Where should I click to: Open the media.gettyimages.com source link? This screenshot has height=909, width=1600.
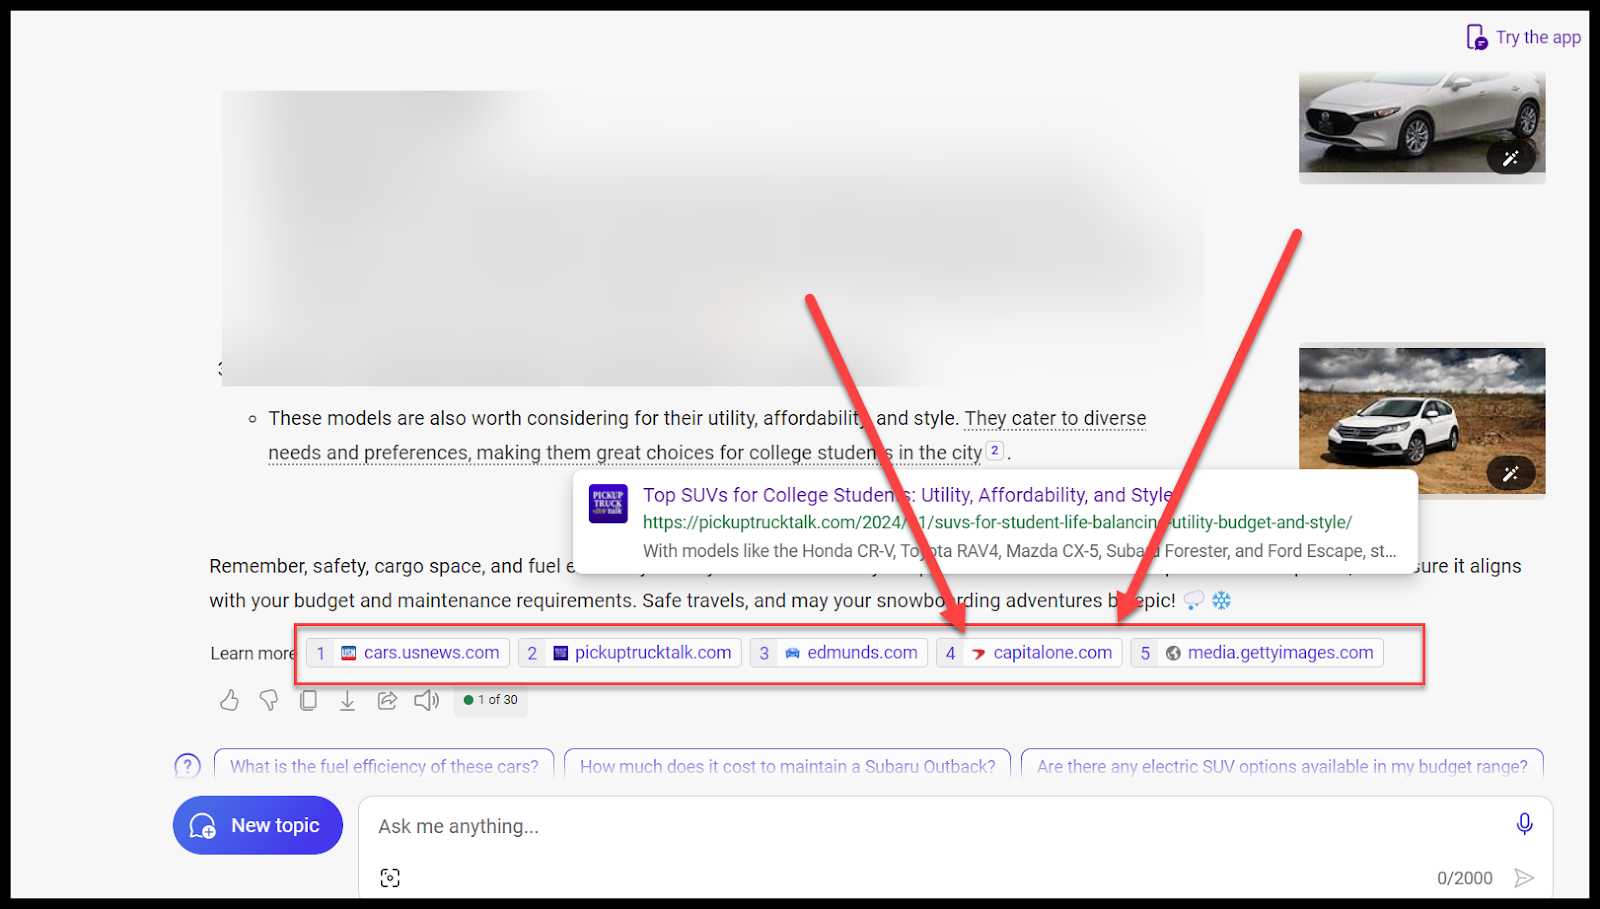tap(1257, 653)
